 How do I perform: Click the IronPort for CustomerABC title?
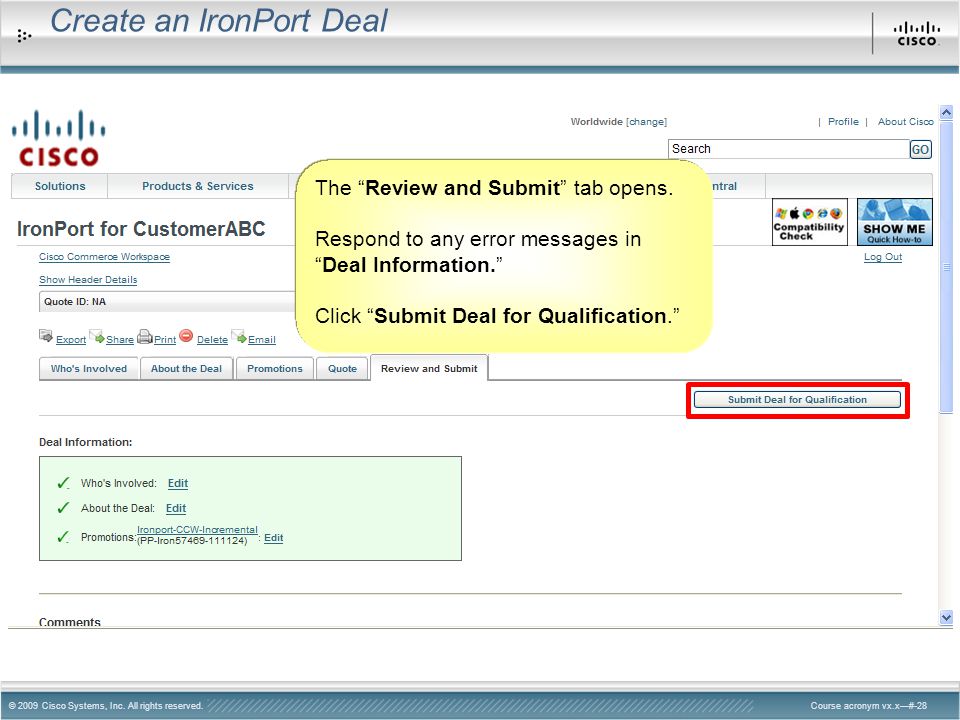[x=141, y=229]
